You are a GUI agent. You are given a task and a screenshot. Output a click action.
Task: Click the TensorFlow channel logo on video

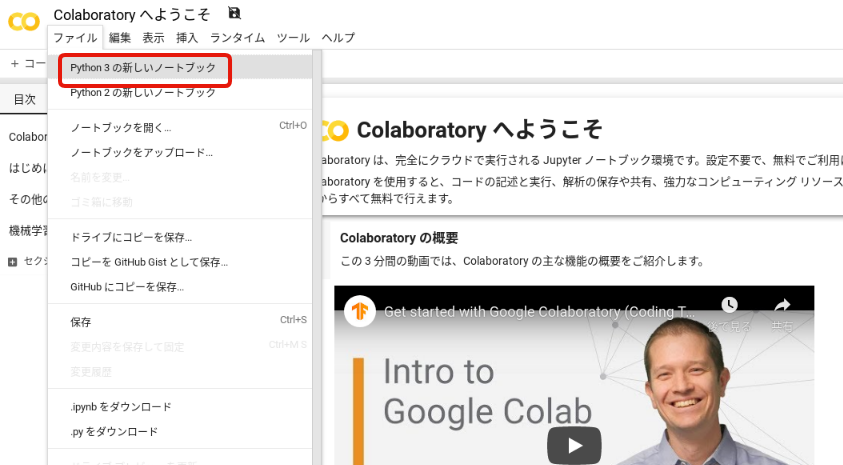(x=360, y=311)
